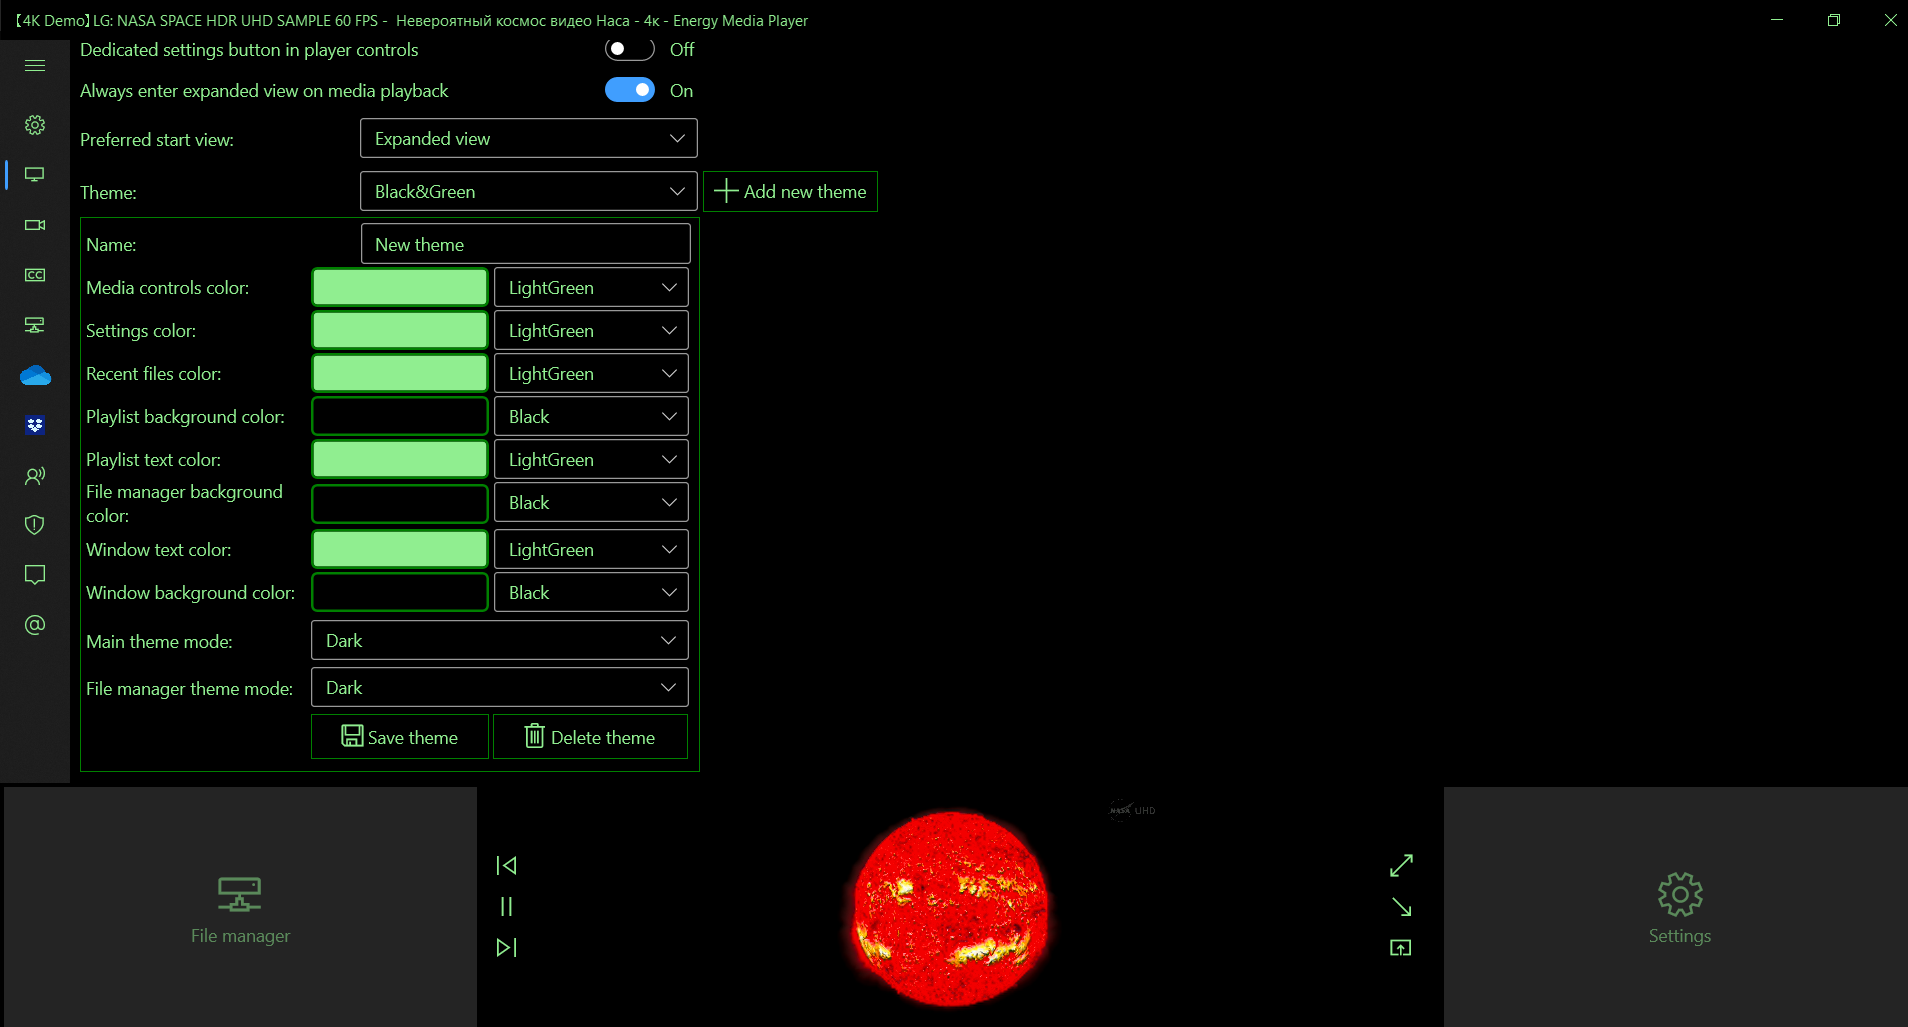Image resolution: width=1908 pixels, height=1027 pixels.
Task: Open voice commands settings icon
Action: click(x=35, y=475)
